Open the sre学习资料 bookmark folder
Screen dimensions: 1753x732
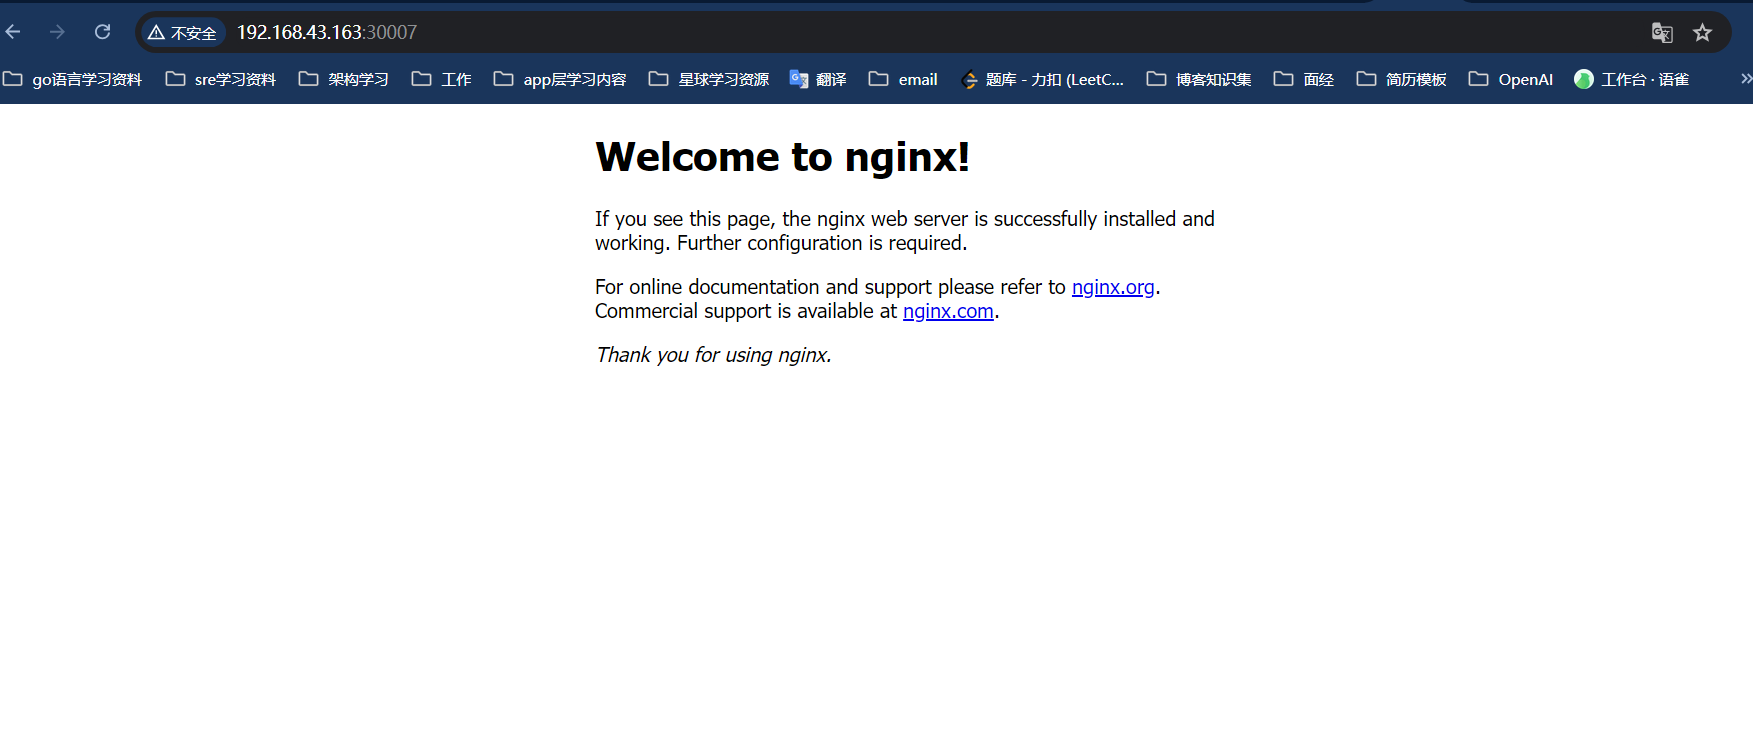click(x=221, y=79)
